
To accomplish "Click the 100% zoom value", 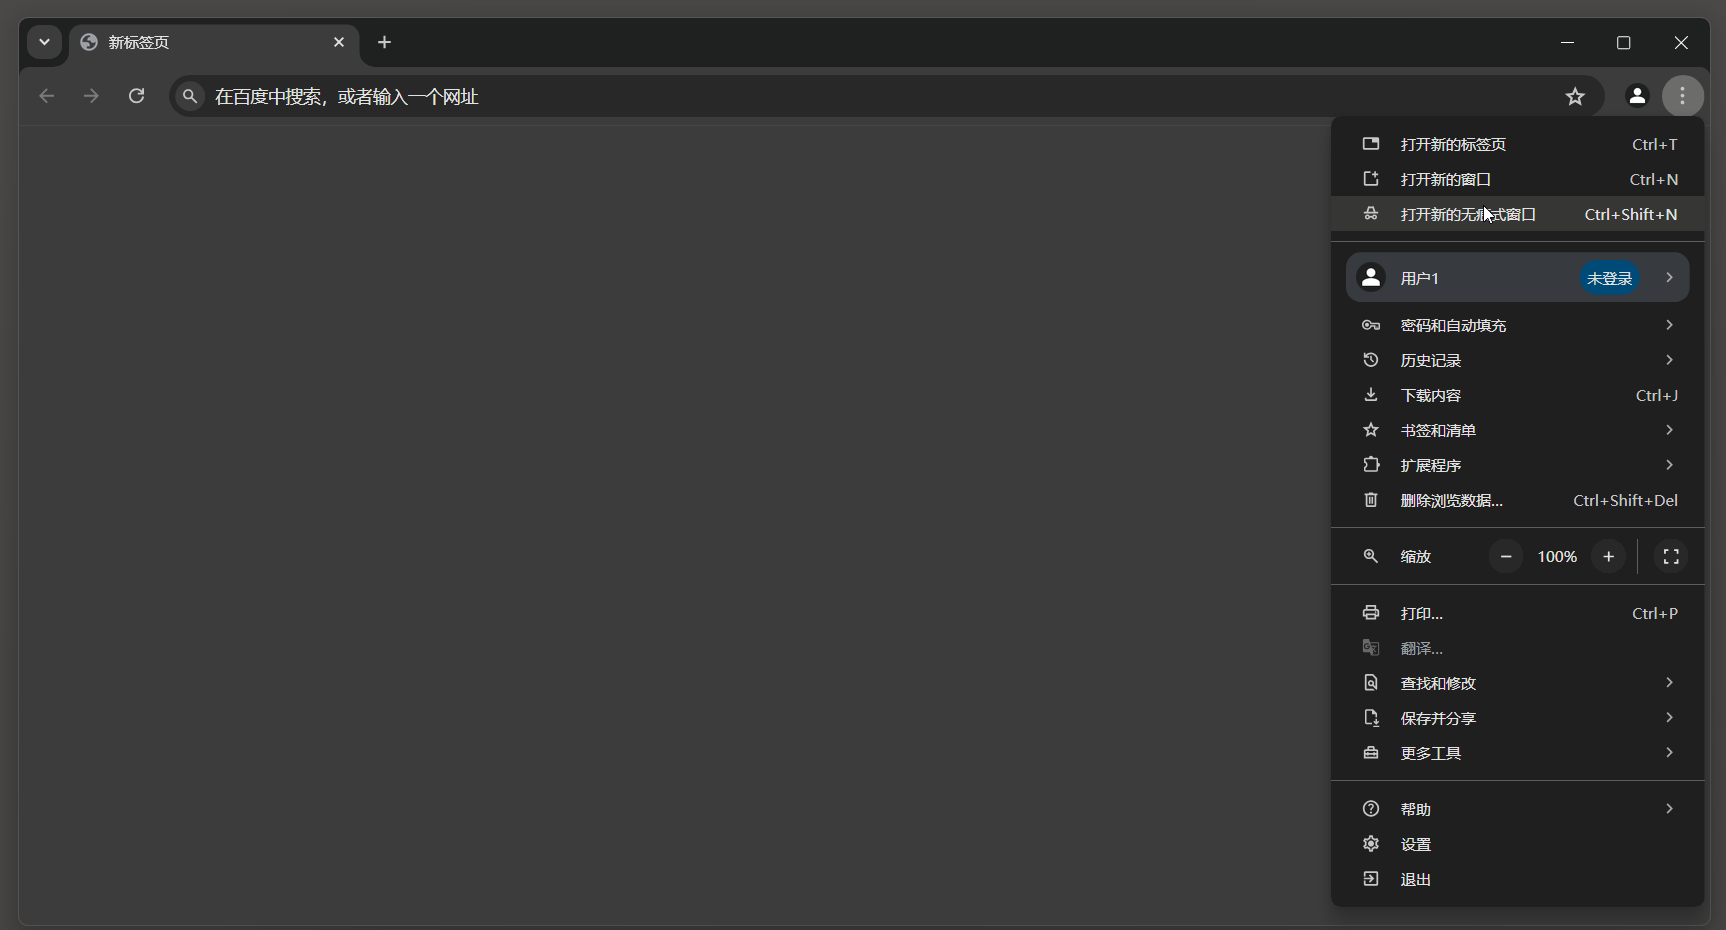I will click(x=1557, y=556).
